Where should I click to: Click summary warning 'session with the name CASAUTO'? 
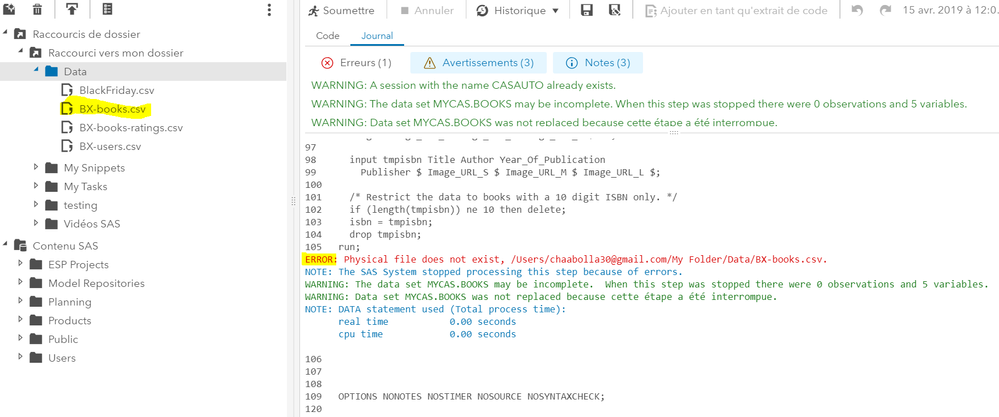pyautogui.click(x=464, y=85)
